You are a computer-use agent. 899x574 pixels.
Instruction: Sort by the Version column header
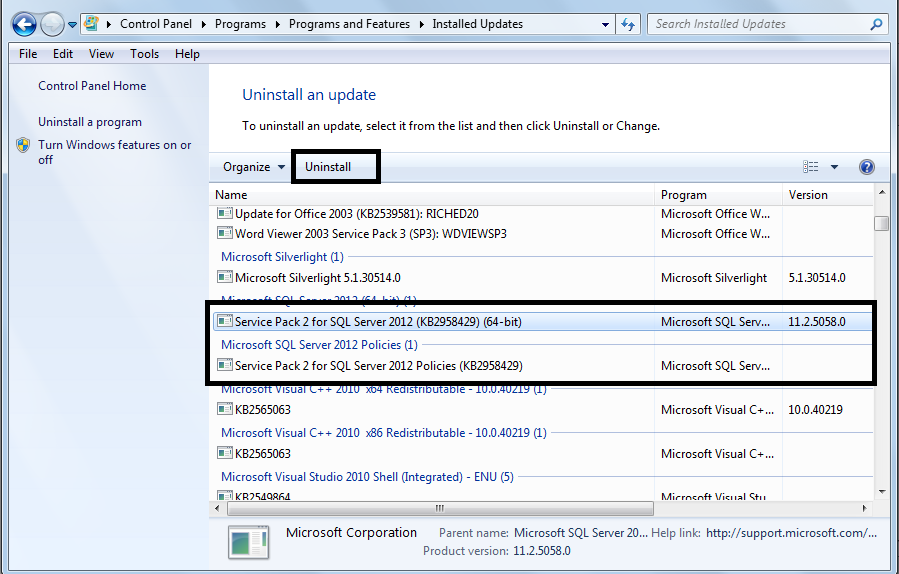point(828,195)
